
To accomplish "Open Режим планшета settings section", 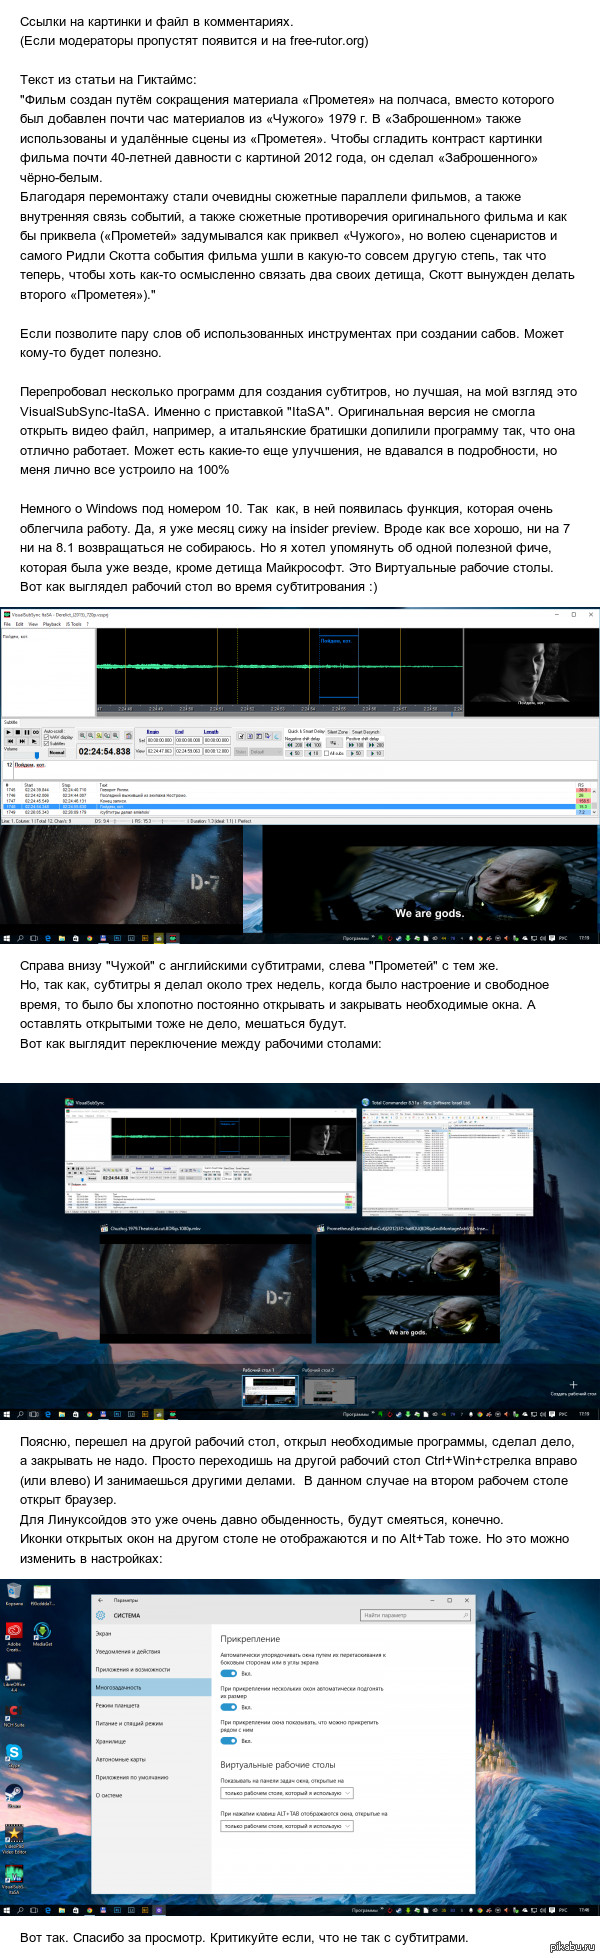I will (x=151, y=1706).
